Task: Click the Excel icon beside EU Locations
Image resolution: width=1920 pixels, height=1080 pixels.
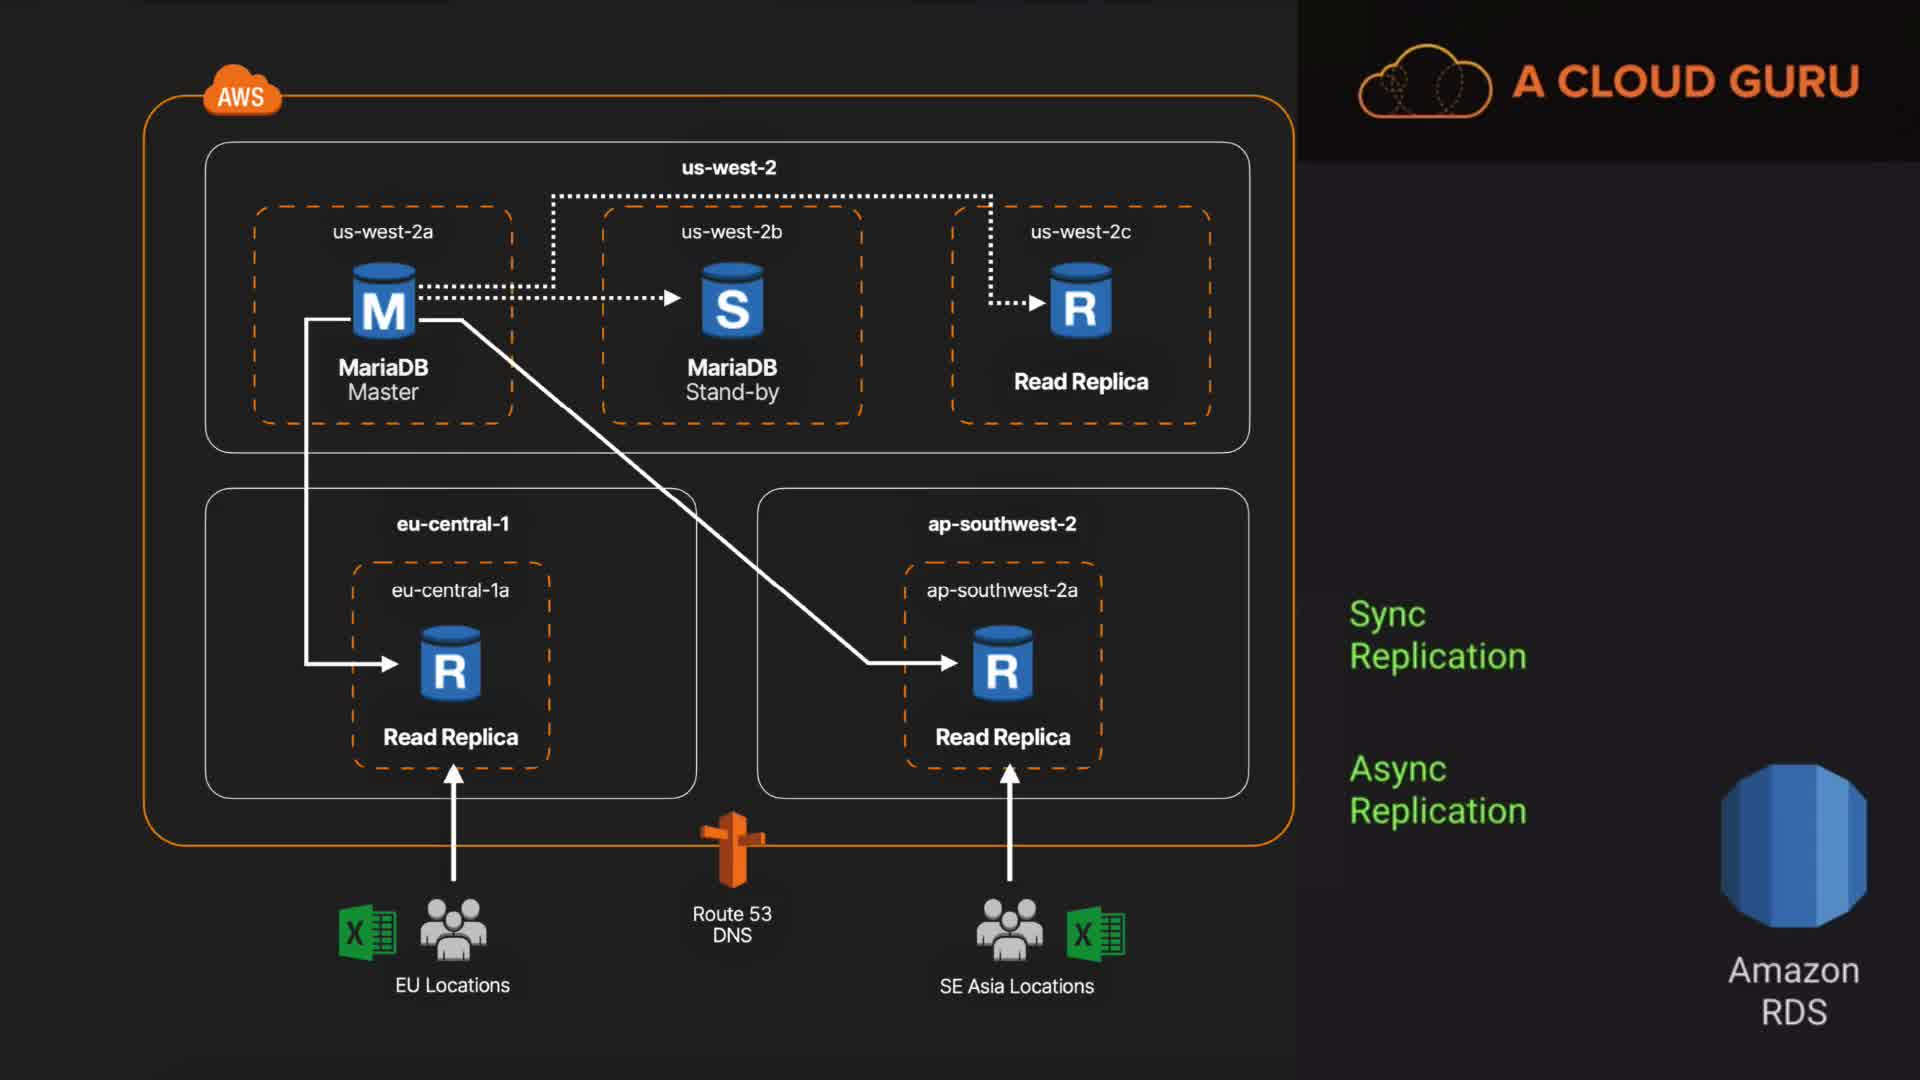Action: [367, 933]
